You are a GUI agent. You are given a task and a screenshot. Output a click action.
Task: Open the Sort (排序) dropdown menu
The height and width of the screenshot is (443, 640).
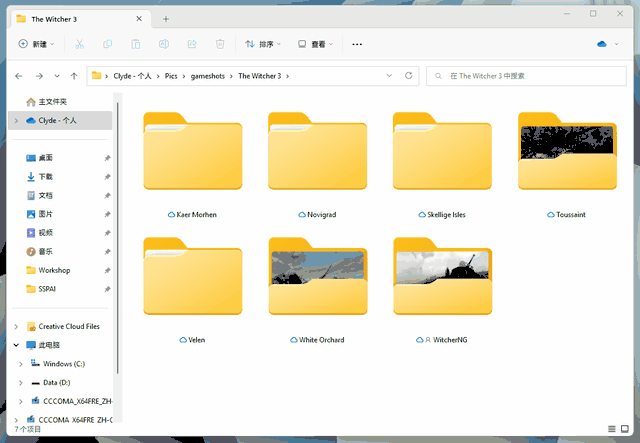[x=263, y=44]
